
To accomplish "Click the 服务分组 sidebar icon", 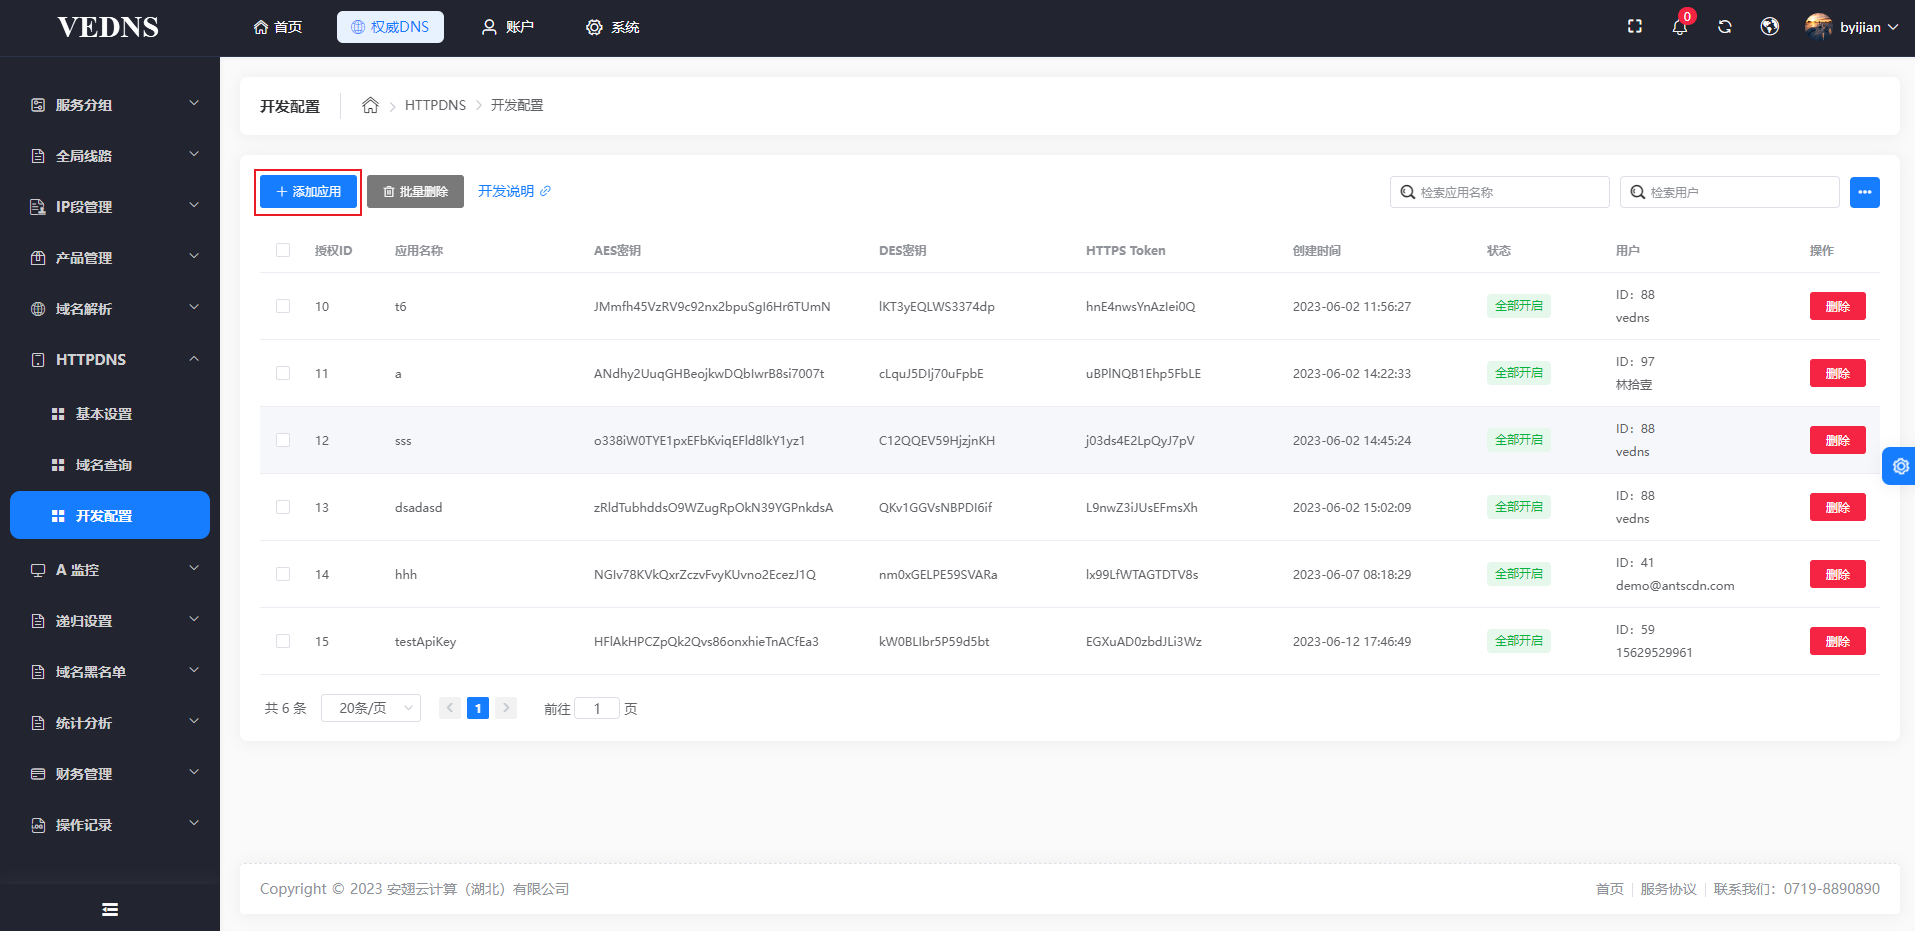I will (38, 105).
